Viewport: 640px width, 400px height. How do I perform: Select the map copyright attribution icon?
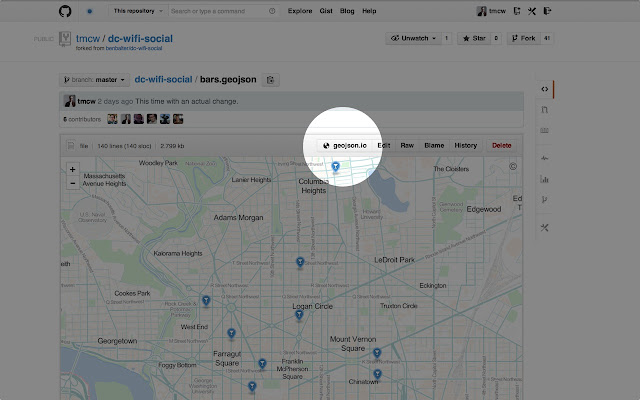point(513,166)
